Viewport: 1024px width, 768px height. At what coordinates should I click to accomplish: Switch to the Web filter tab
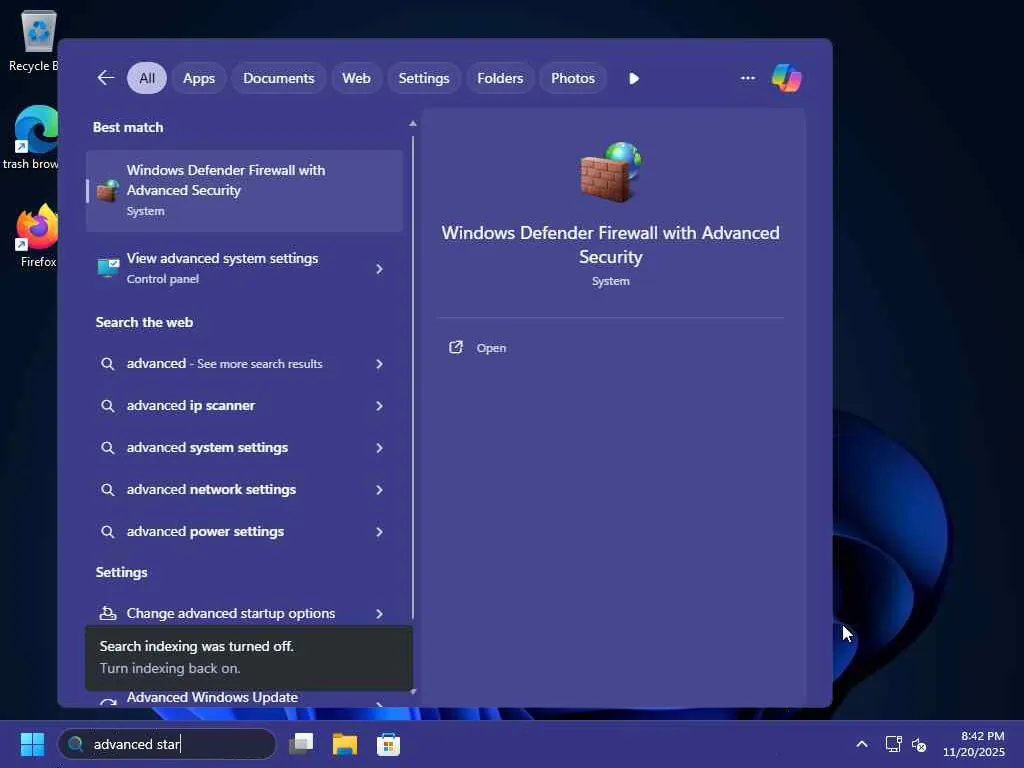tap(357, 78)
